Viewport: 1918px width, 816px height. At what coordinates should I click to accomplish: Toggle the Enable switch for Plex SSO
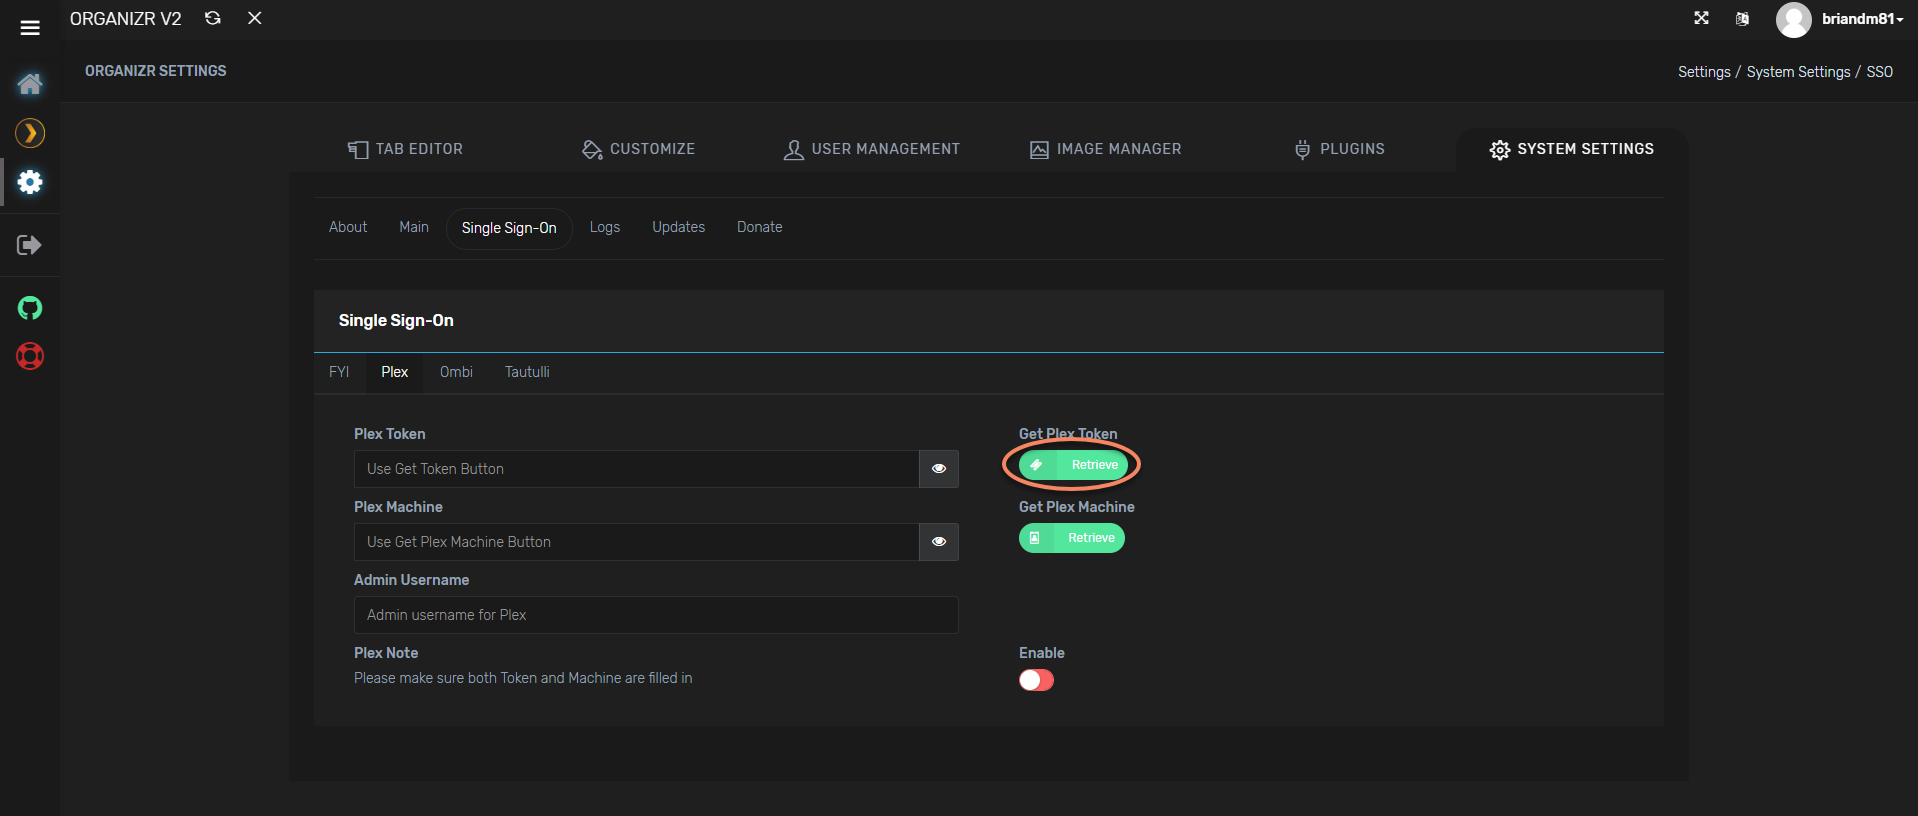[x=1036, y=680]
